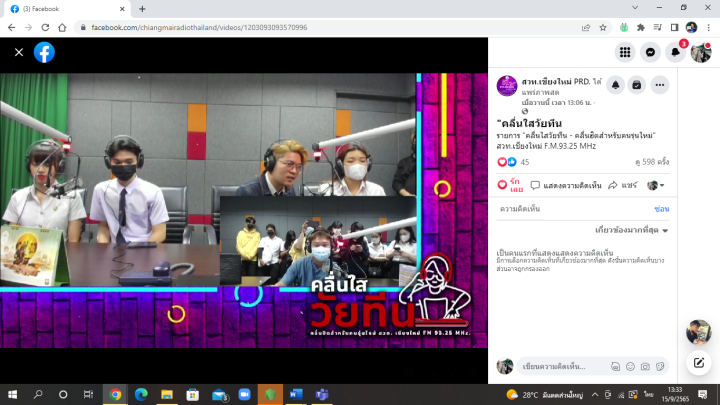
Task: Select the (3) Facebook tab
Action: tap(67, 9)
